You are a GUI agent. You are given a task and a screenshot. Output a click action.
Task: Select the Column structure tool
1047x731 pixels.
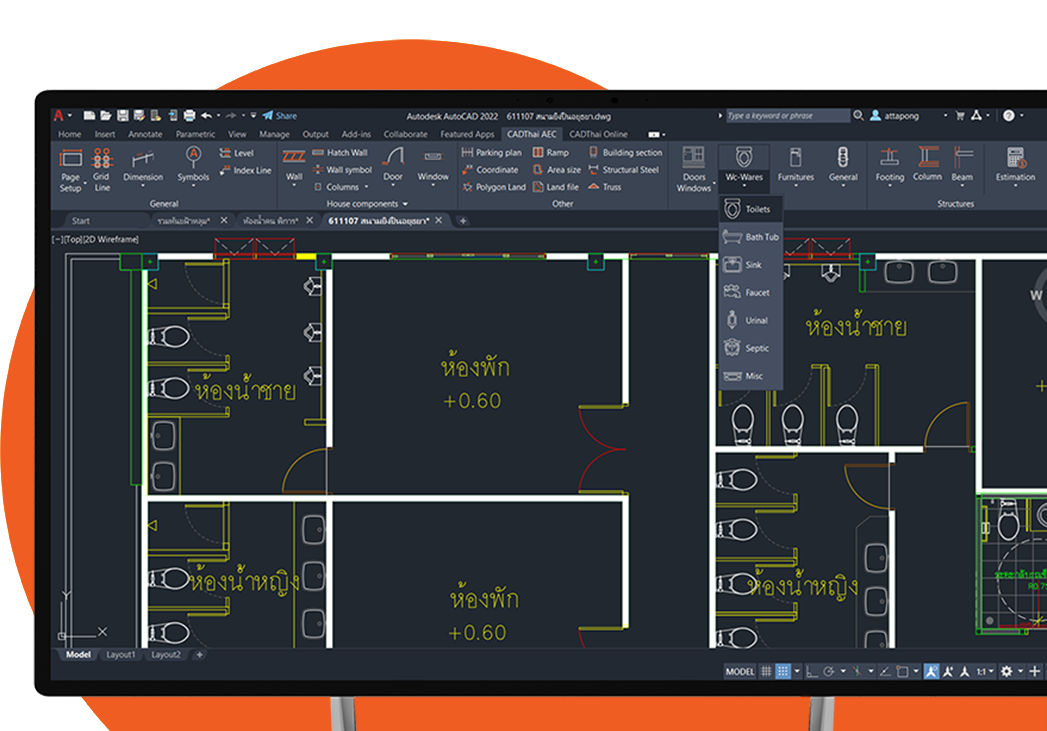pyautogui.click(x=927, y=164)
